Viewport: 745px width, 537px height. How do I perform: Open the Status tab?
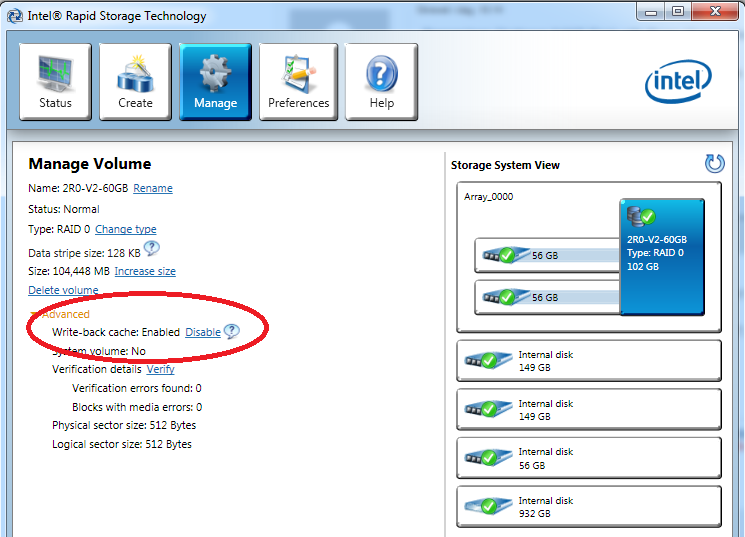click(55, 82)
